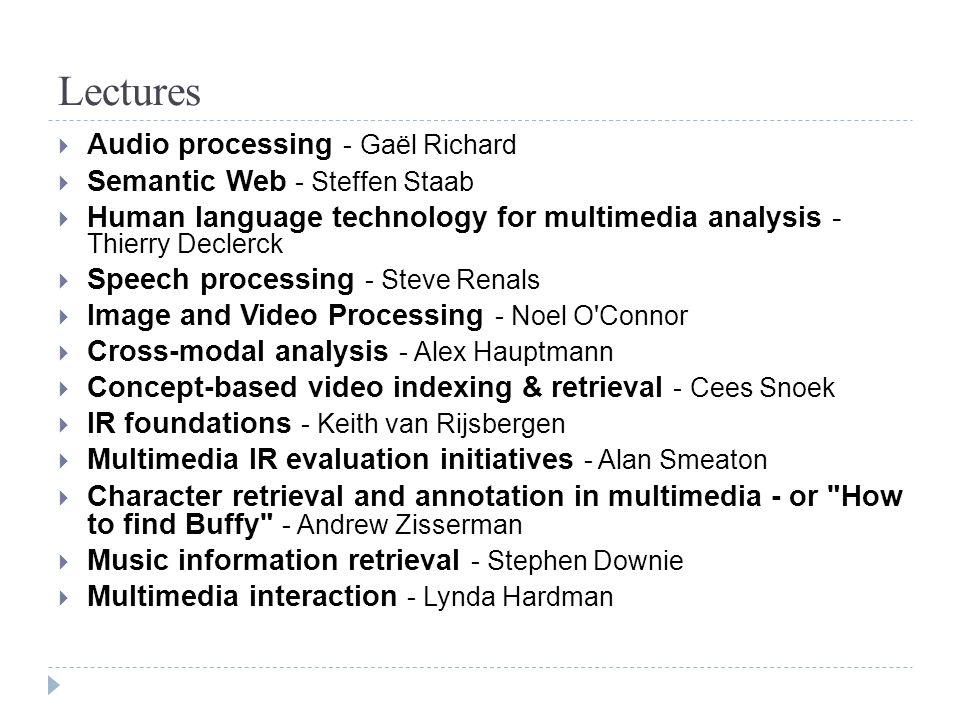Select the Multimedia IR evaluation initiatives title
The height and width of the screenshot is (720, 960).
(330, 460)
